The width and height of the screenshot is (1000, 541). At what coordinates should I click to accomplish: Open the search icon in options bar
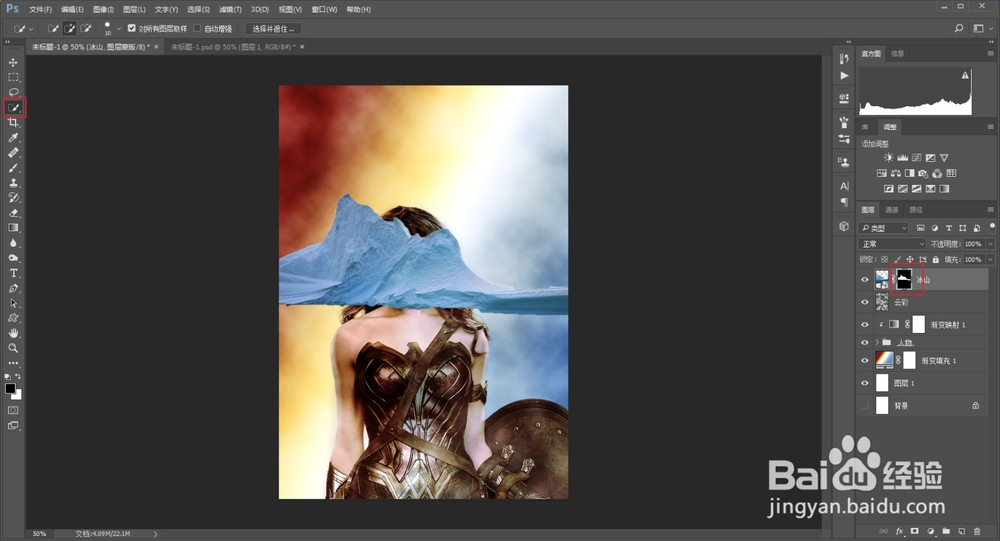[959, 28]
